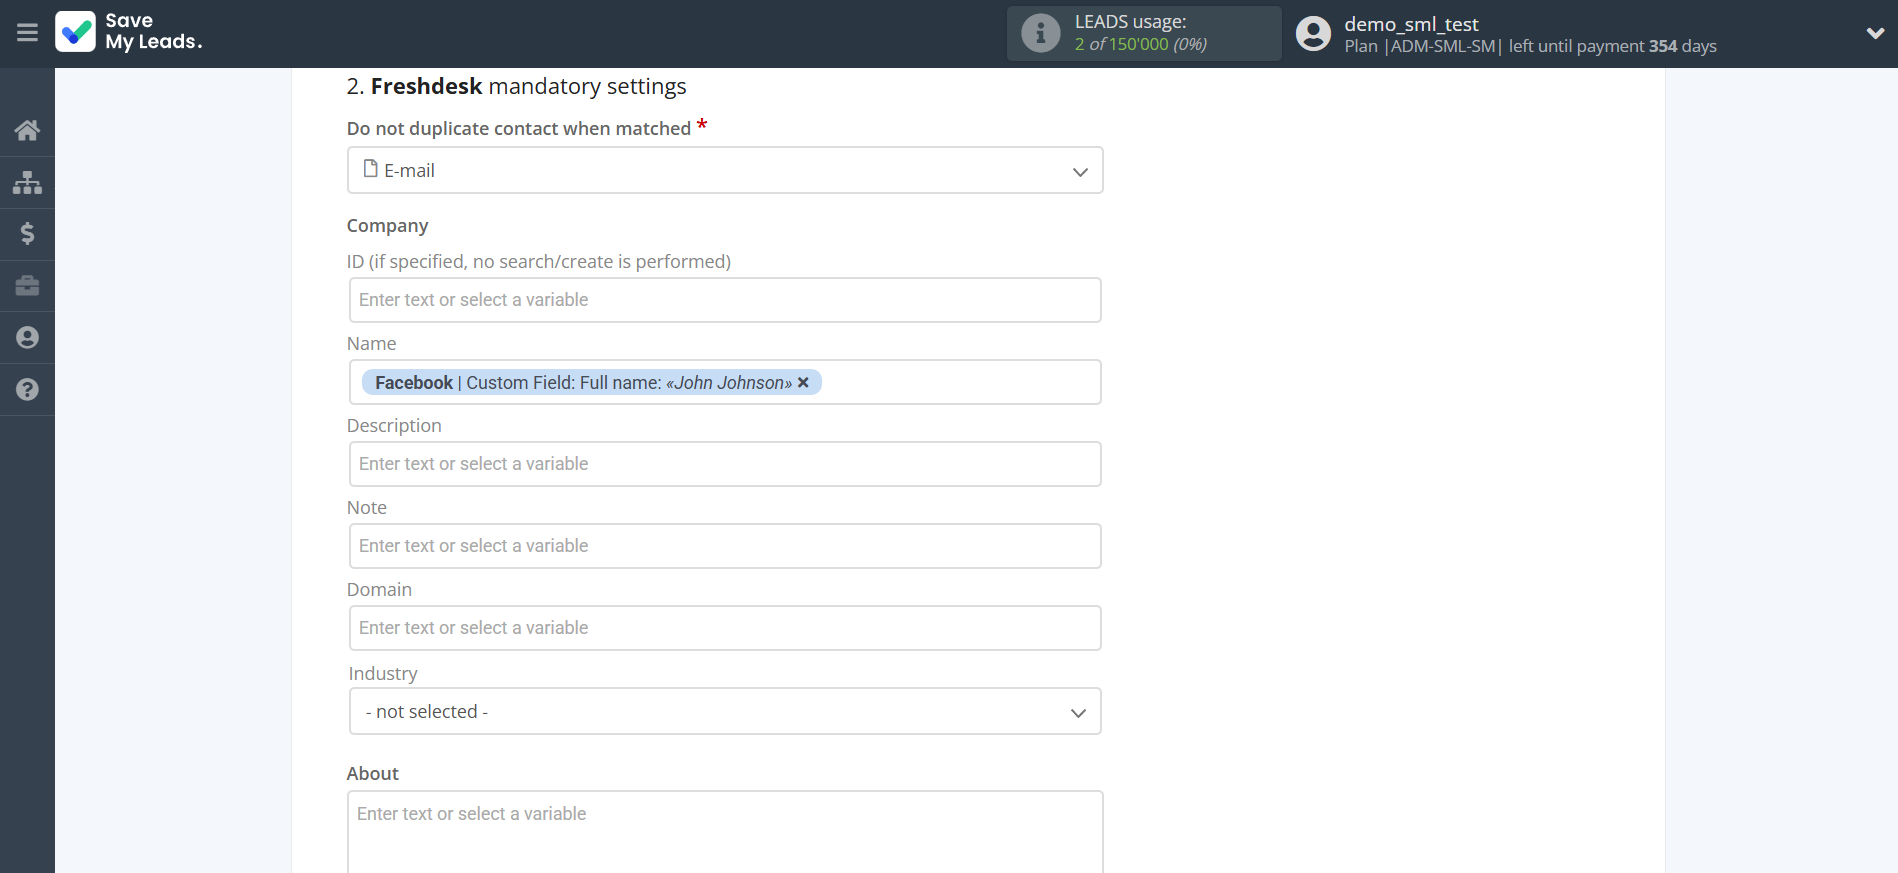Expand the account dropdown chevron
Image resolution: width=1898 pixels, height=873 pixels.
[1875, 33]
